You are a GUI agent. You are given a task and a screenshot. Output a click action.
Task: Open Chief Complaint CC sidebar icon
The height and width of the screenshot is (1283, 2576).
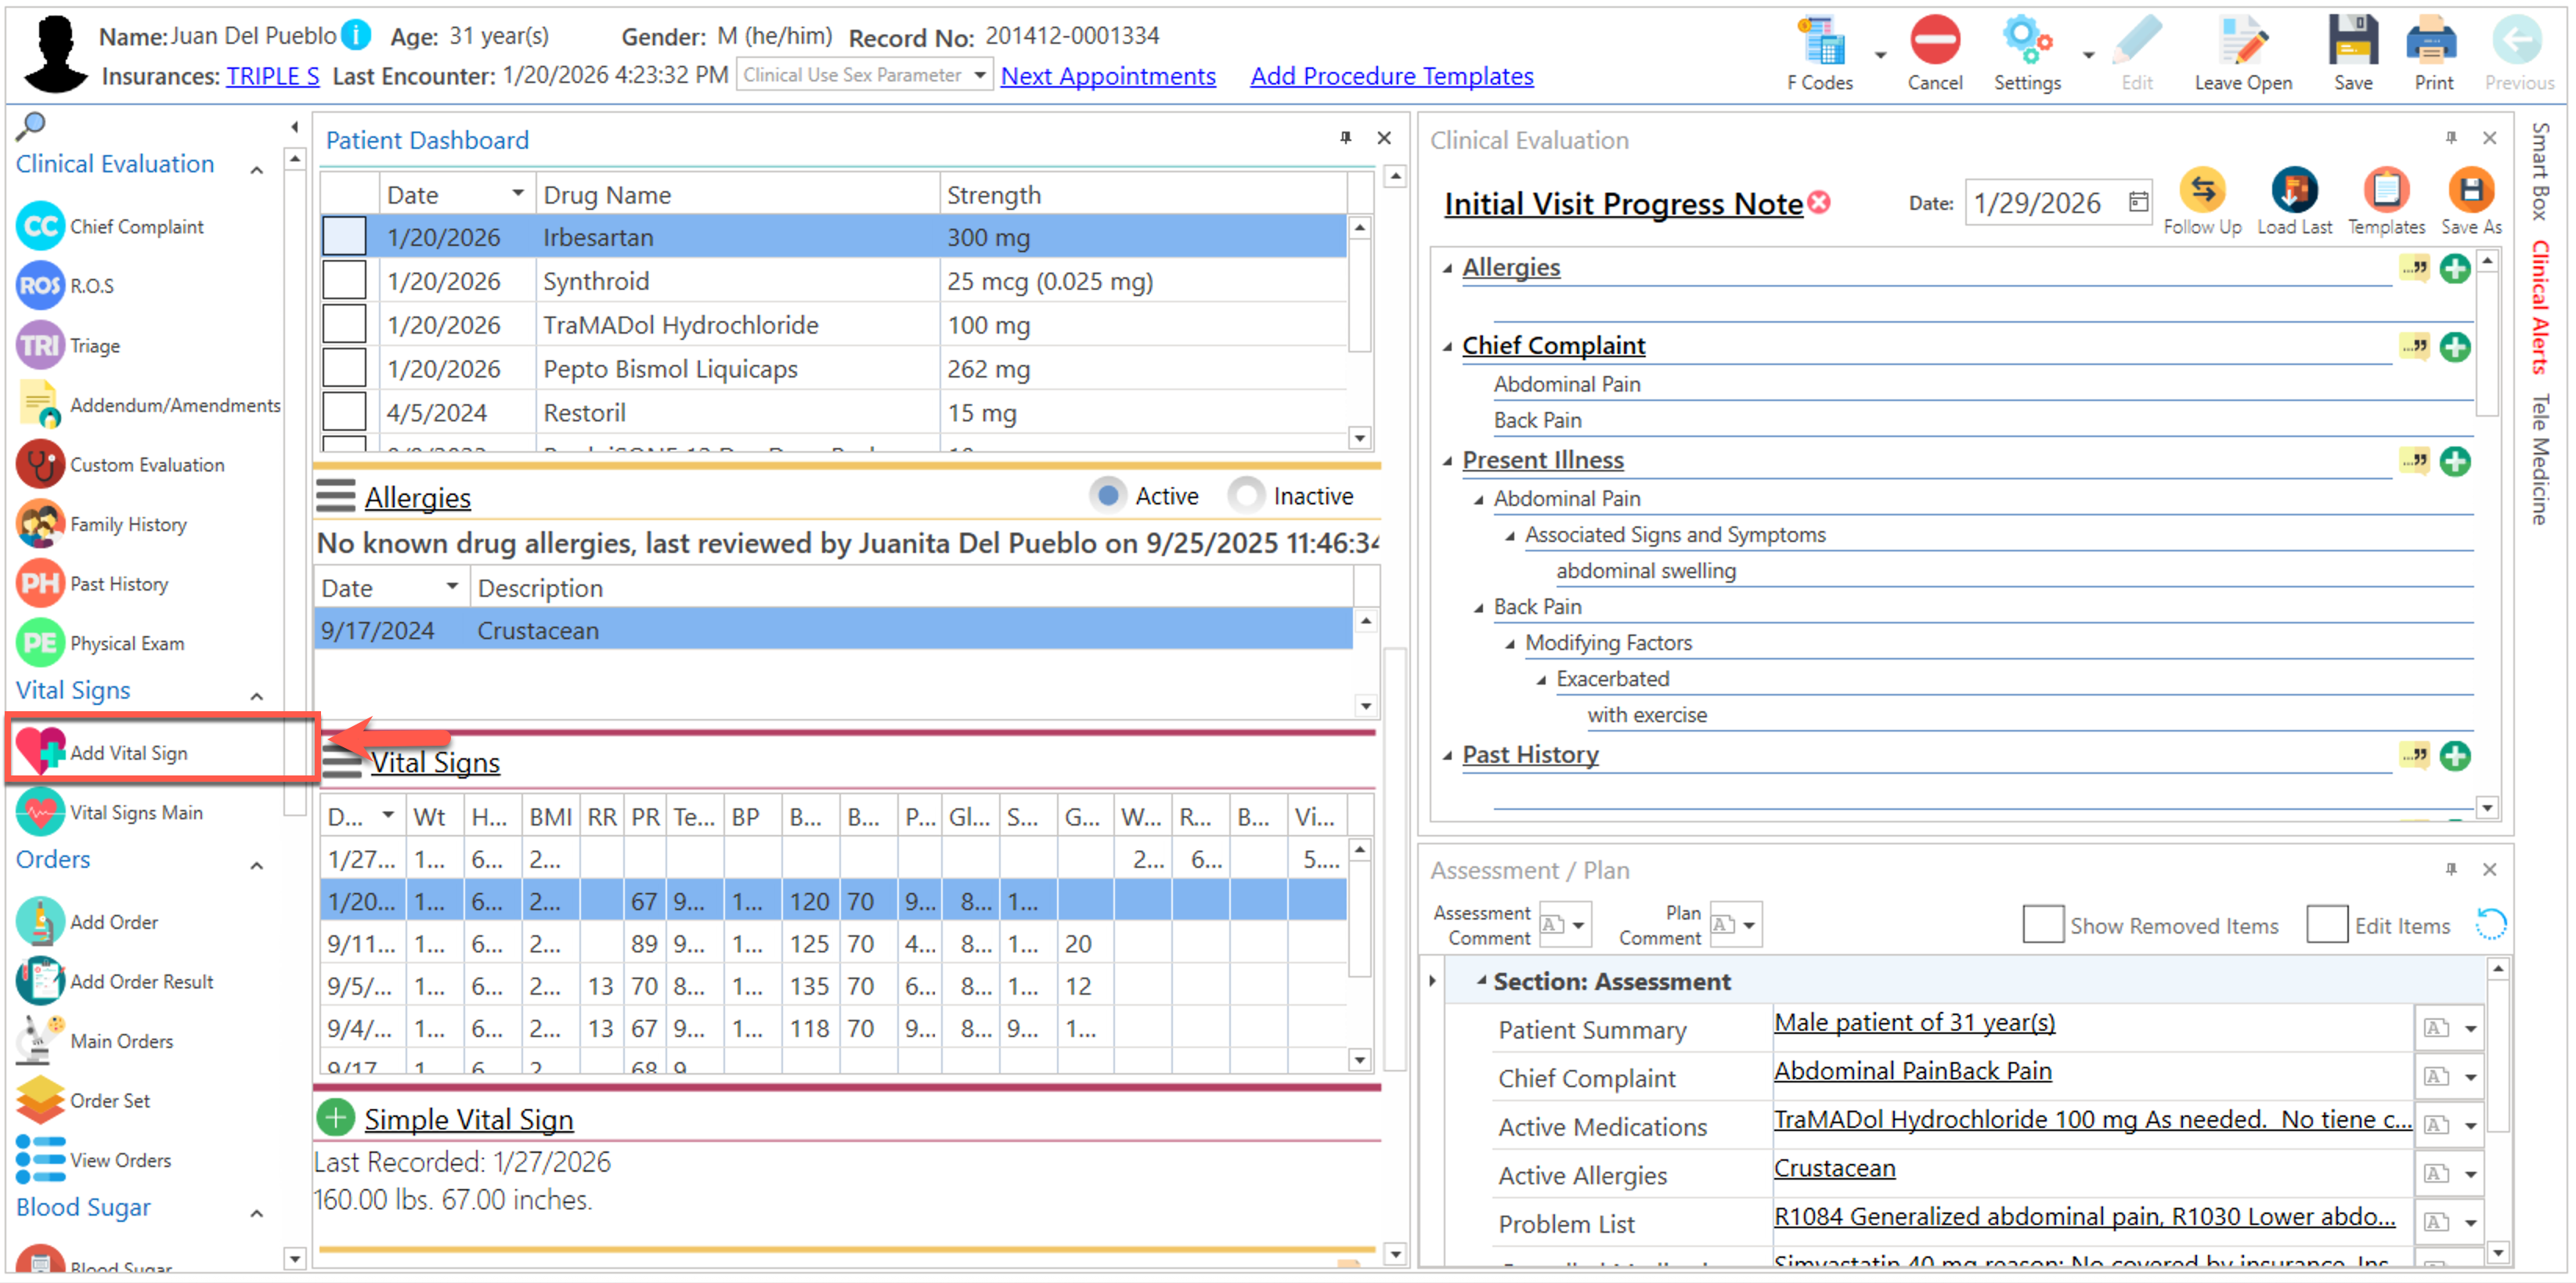40,227
